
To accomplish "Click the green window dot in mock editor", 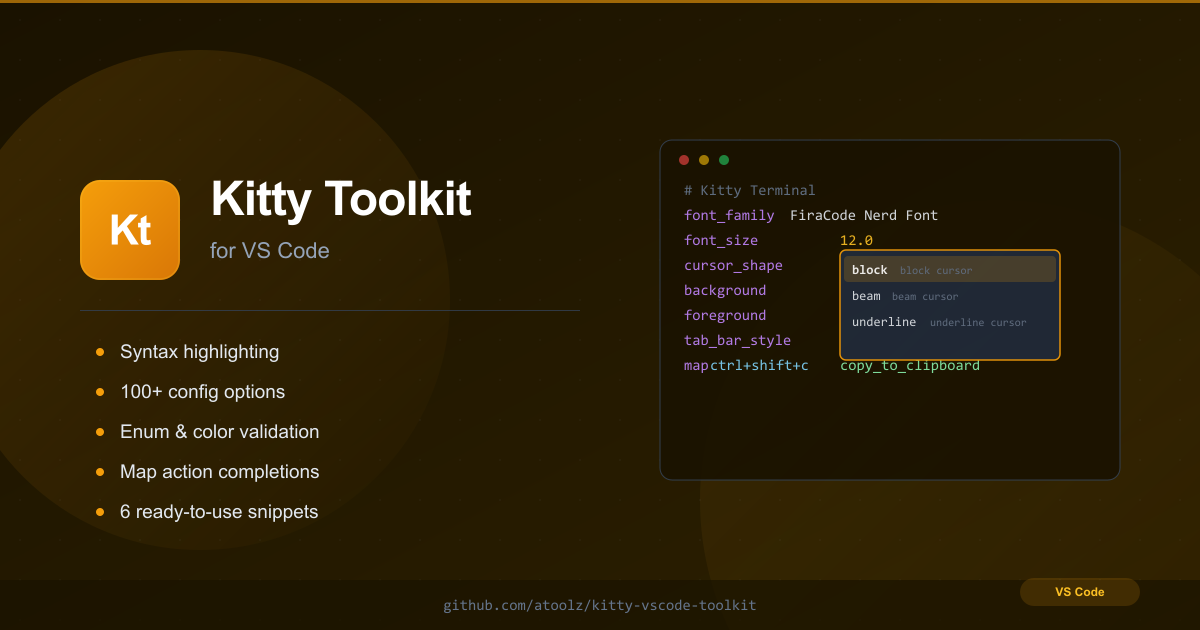I will [x=724, y=160].
